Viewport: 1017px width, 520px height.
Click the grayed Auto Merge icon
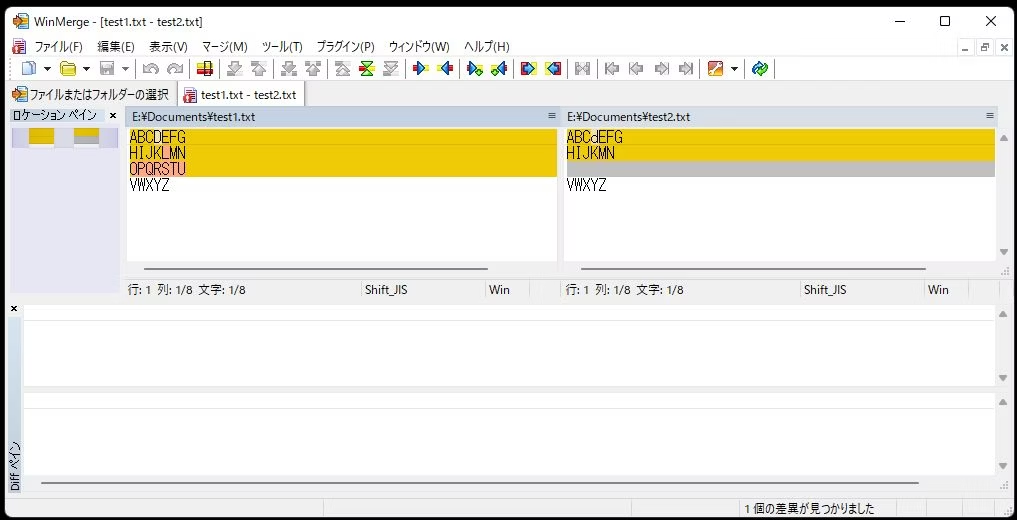click(582, 68)
